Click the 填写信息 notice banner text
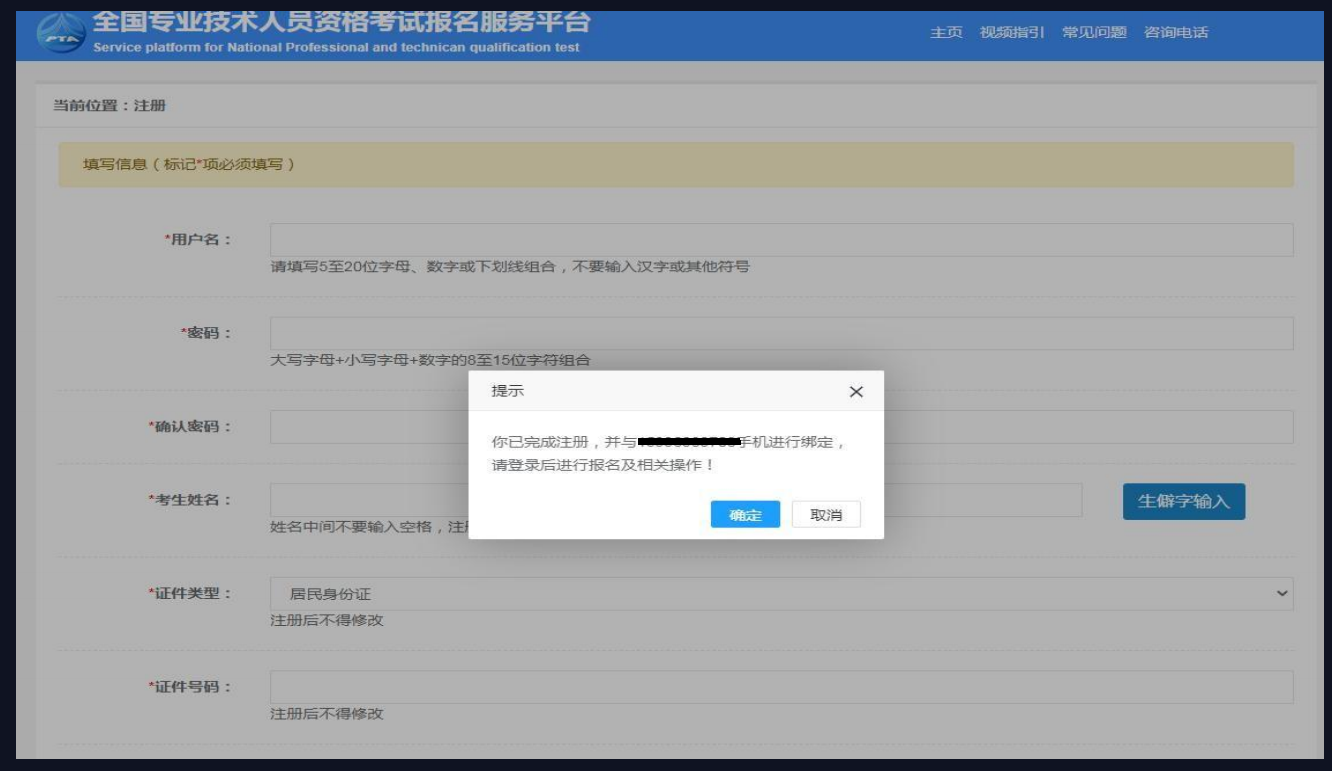The height and width of the screenshot is (771, 1332). tap(188, 165)
